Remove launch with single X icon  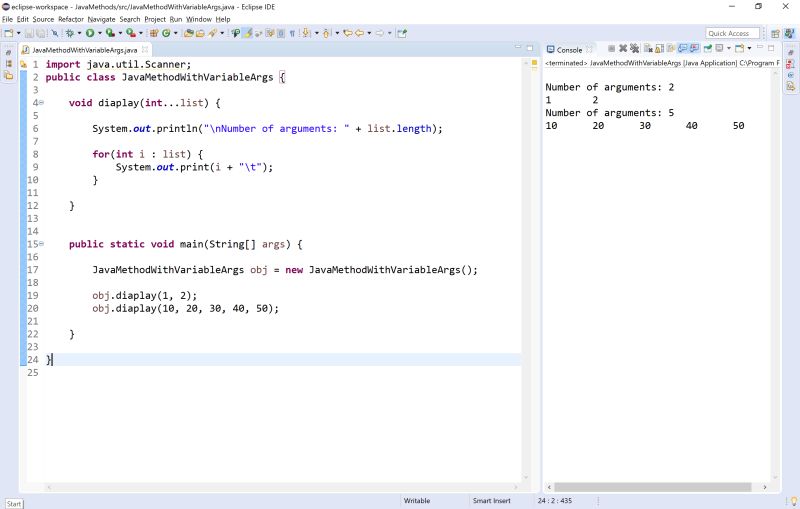623,48
